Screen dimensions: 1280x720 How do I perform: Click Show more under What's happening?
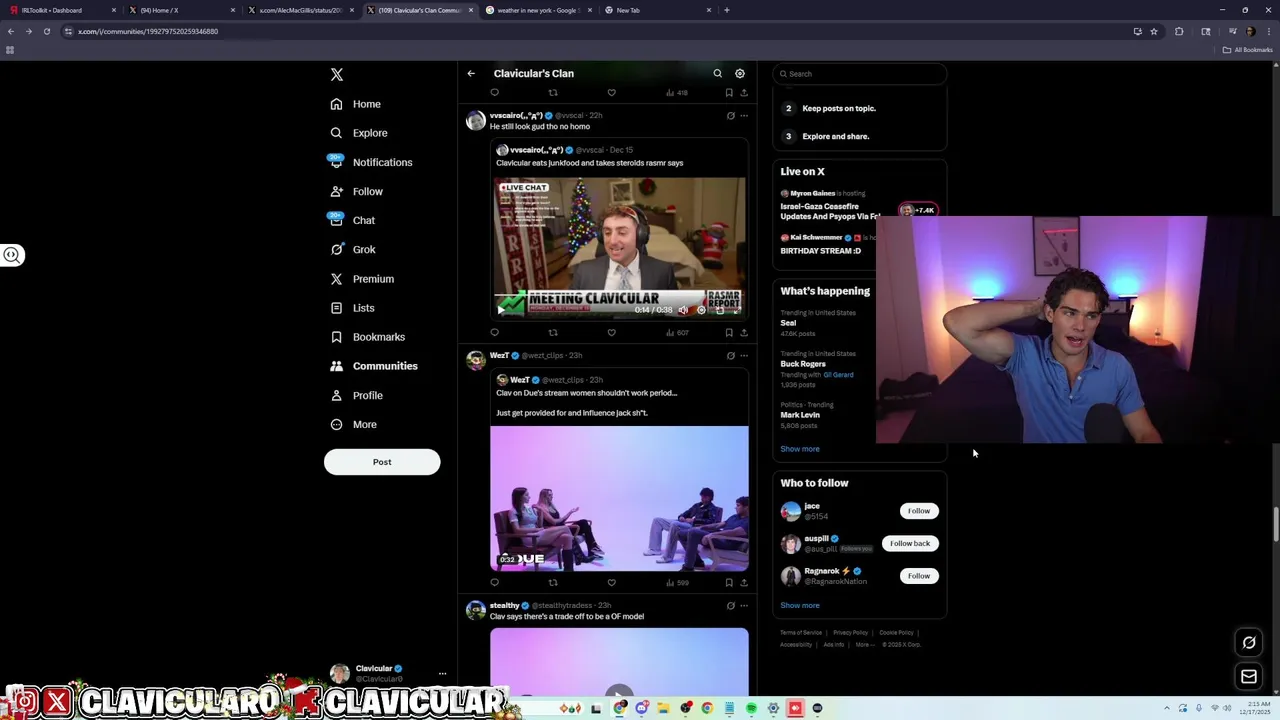(x=800, y=449)
